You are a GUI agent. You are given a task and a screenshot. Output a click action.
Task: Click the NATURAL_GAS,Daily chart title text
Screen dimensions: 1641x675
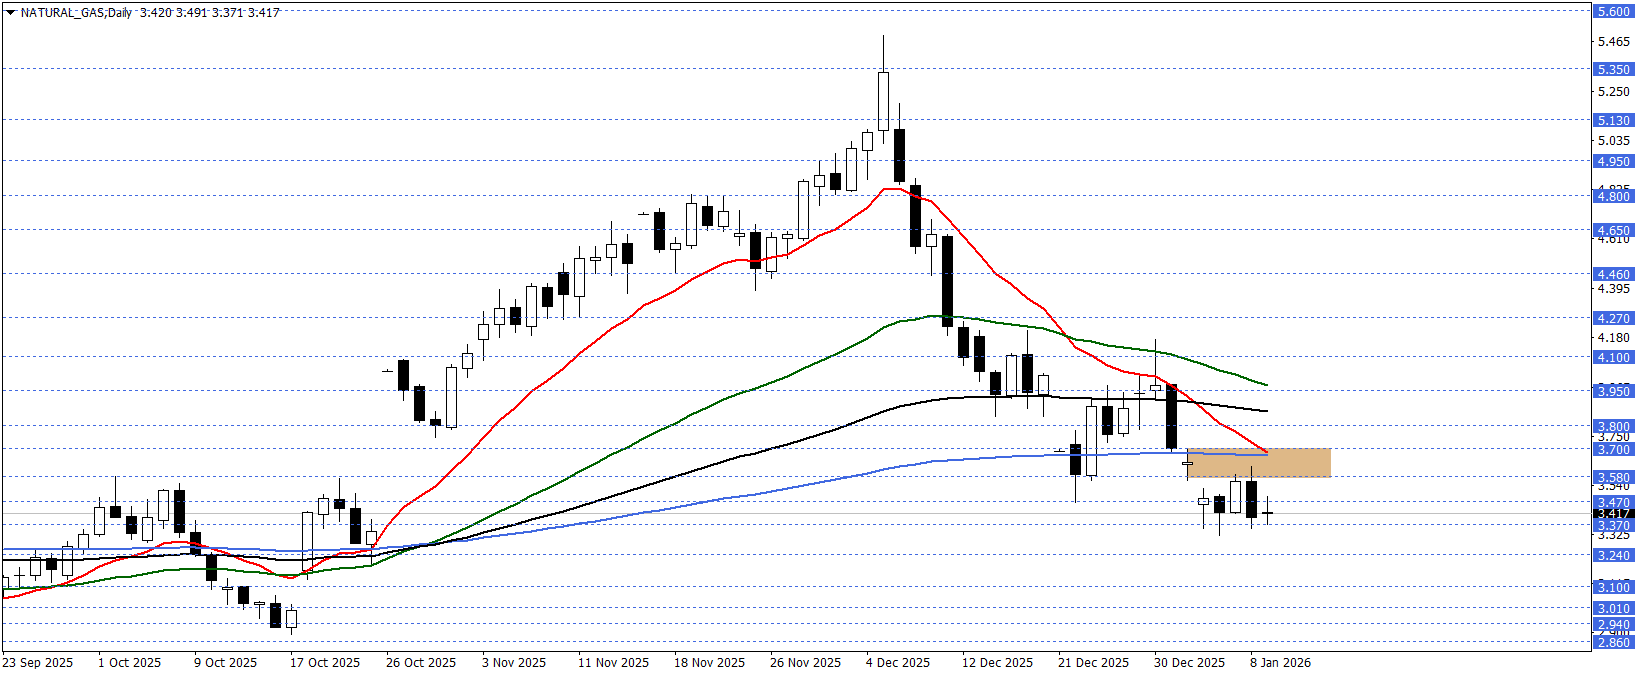pos(76,13)
